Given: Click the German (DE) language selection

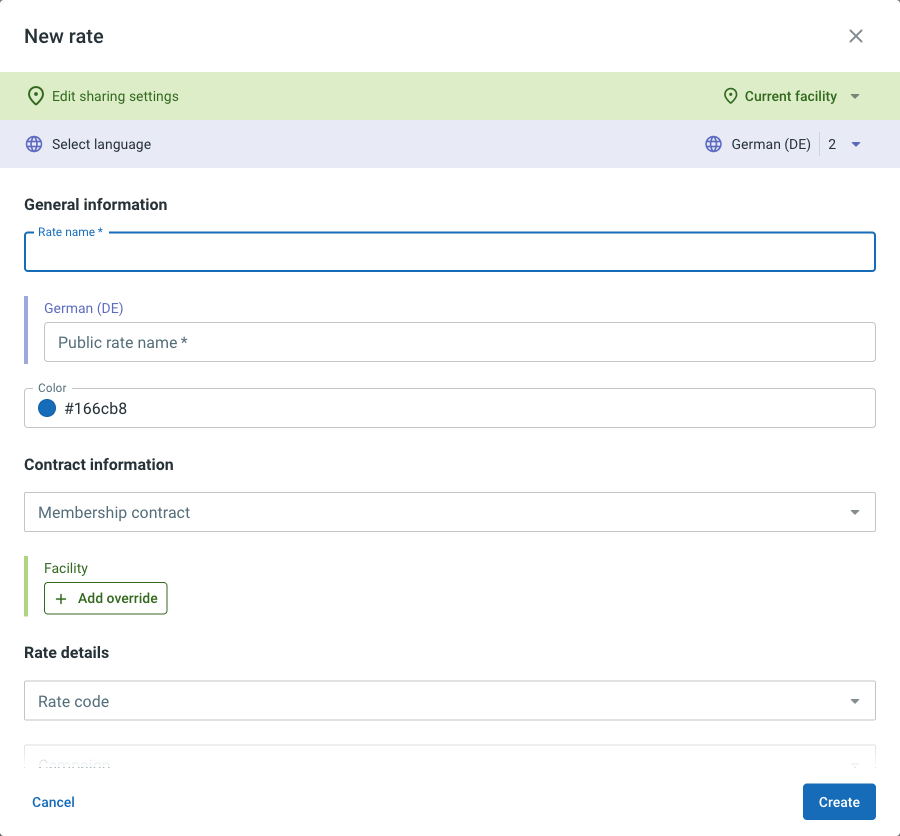Looking at the screenshot, I should click(770, 144).
